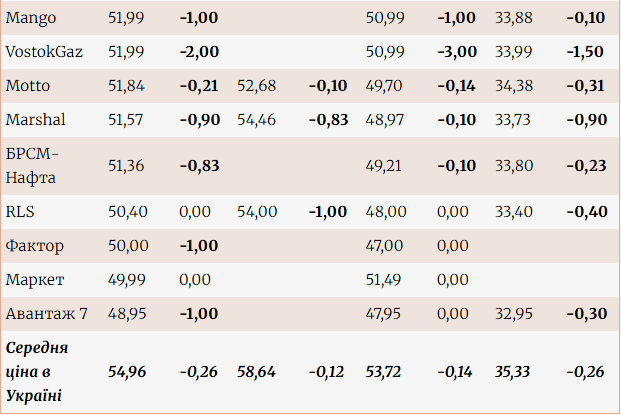Click the Motto station name
Viewport: 621px width, 415px height.
[28, 86]
